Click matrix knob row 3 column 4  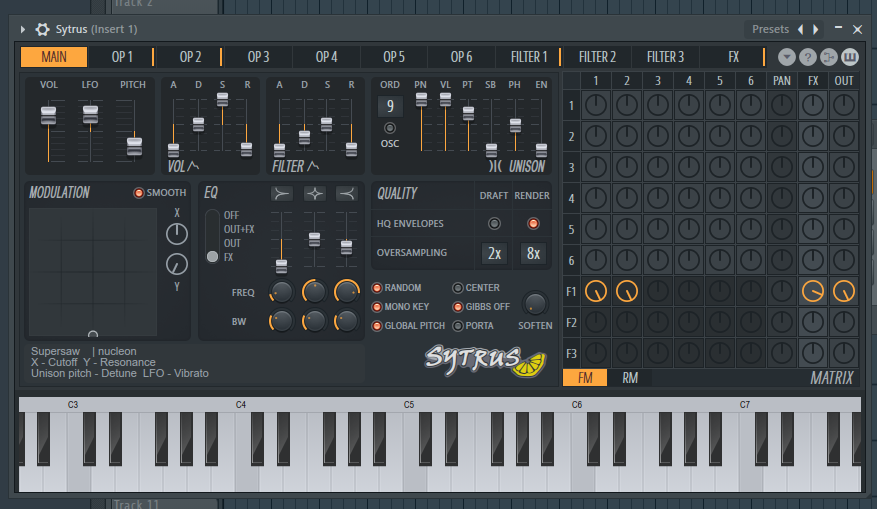pyautogui.click(x=689, y=167)
